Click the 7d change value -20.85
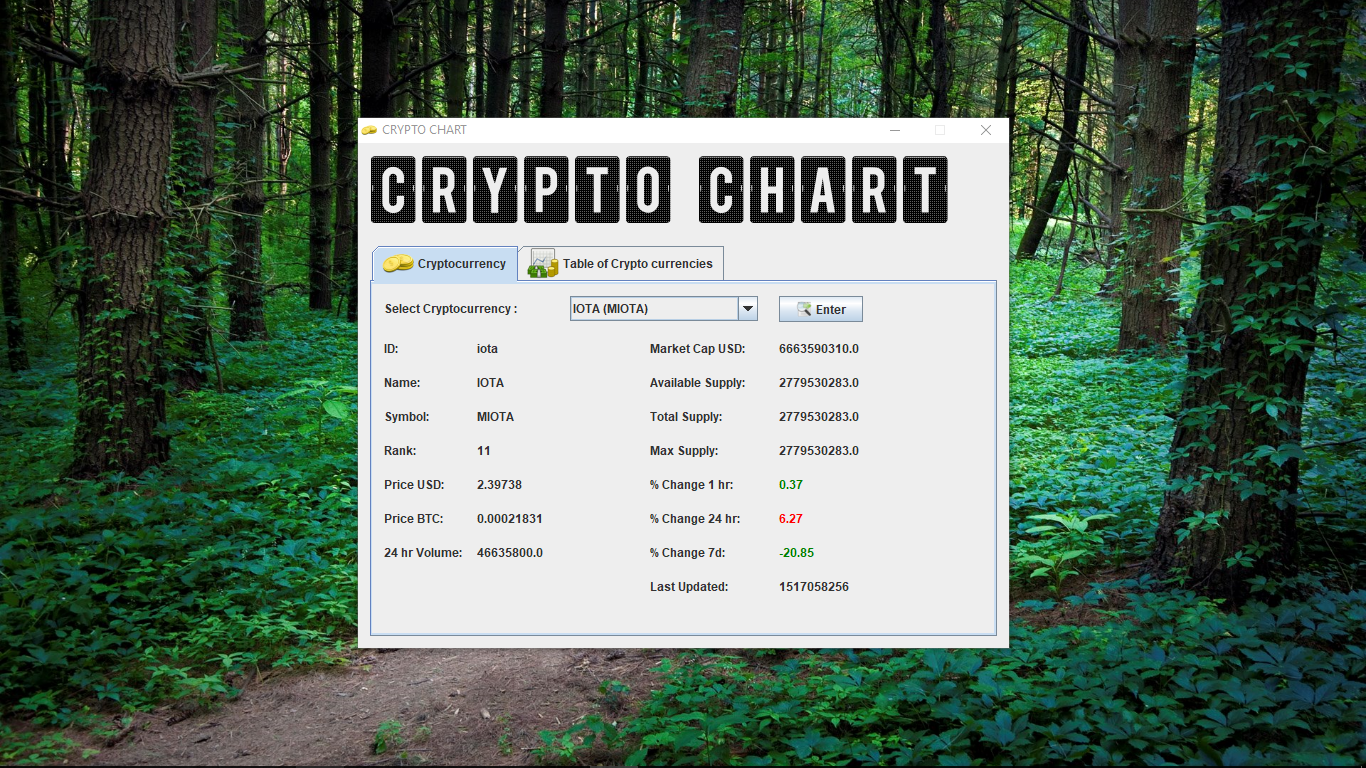Viewport: 1366px width, 768px height. tap(796, 553)
